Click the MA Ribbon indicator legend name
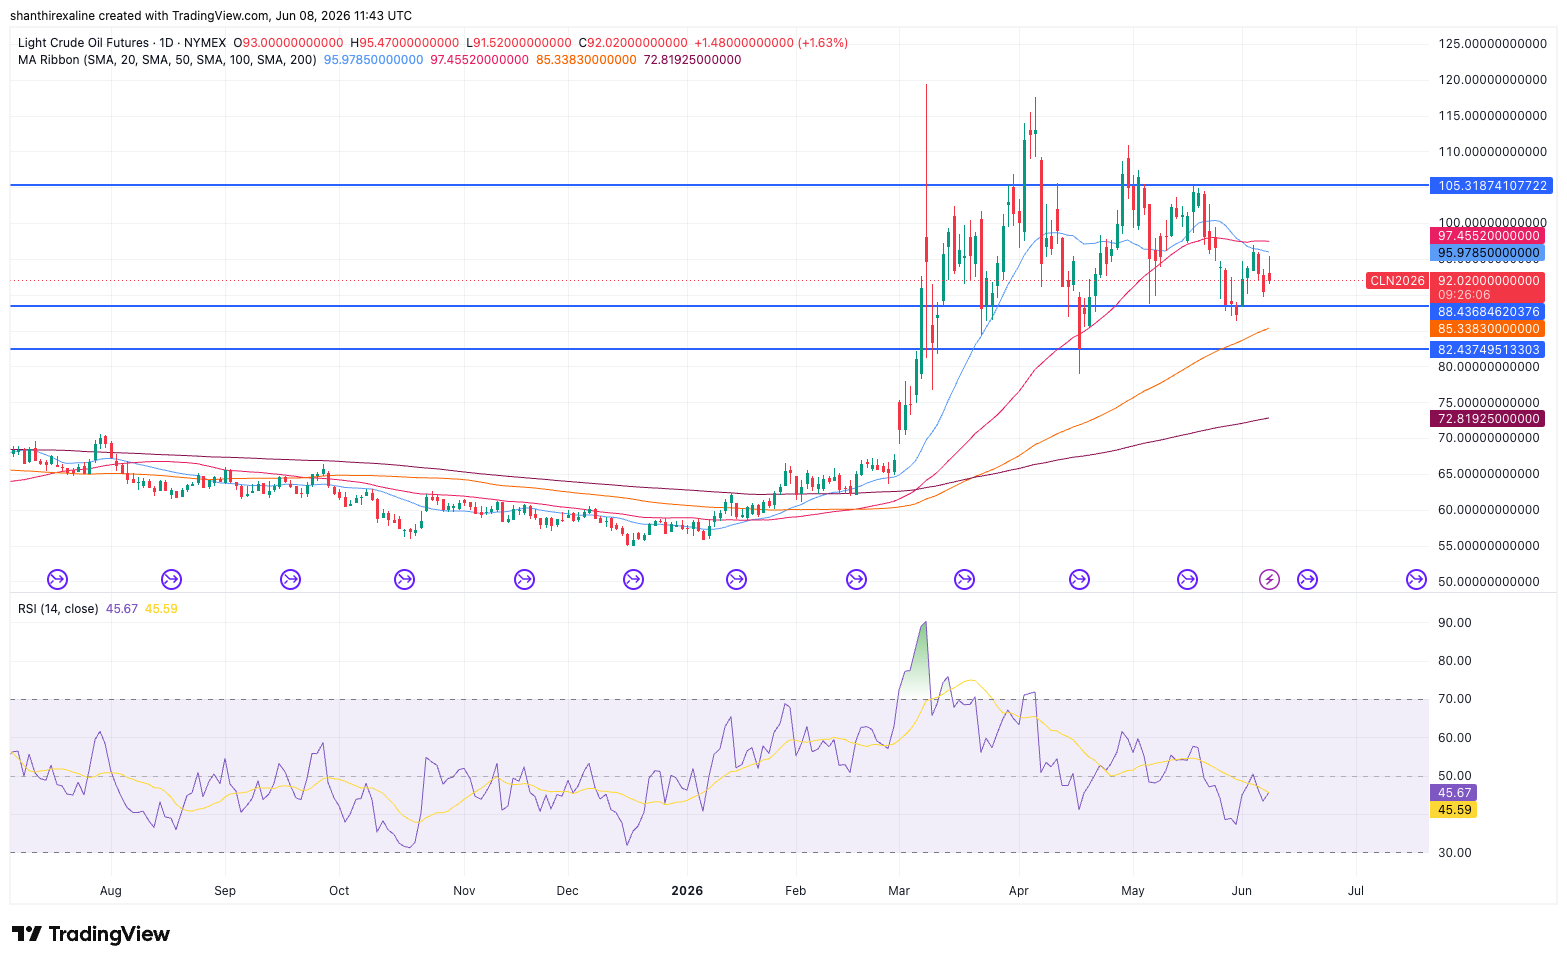Screen dimensions: 1567x964 (x=167, y=60)
